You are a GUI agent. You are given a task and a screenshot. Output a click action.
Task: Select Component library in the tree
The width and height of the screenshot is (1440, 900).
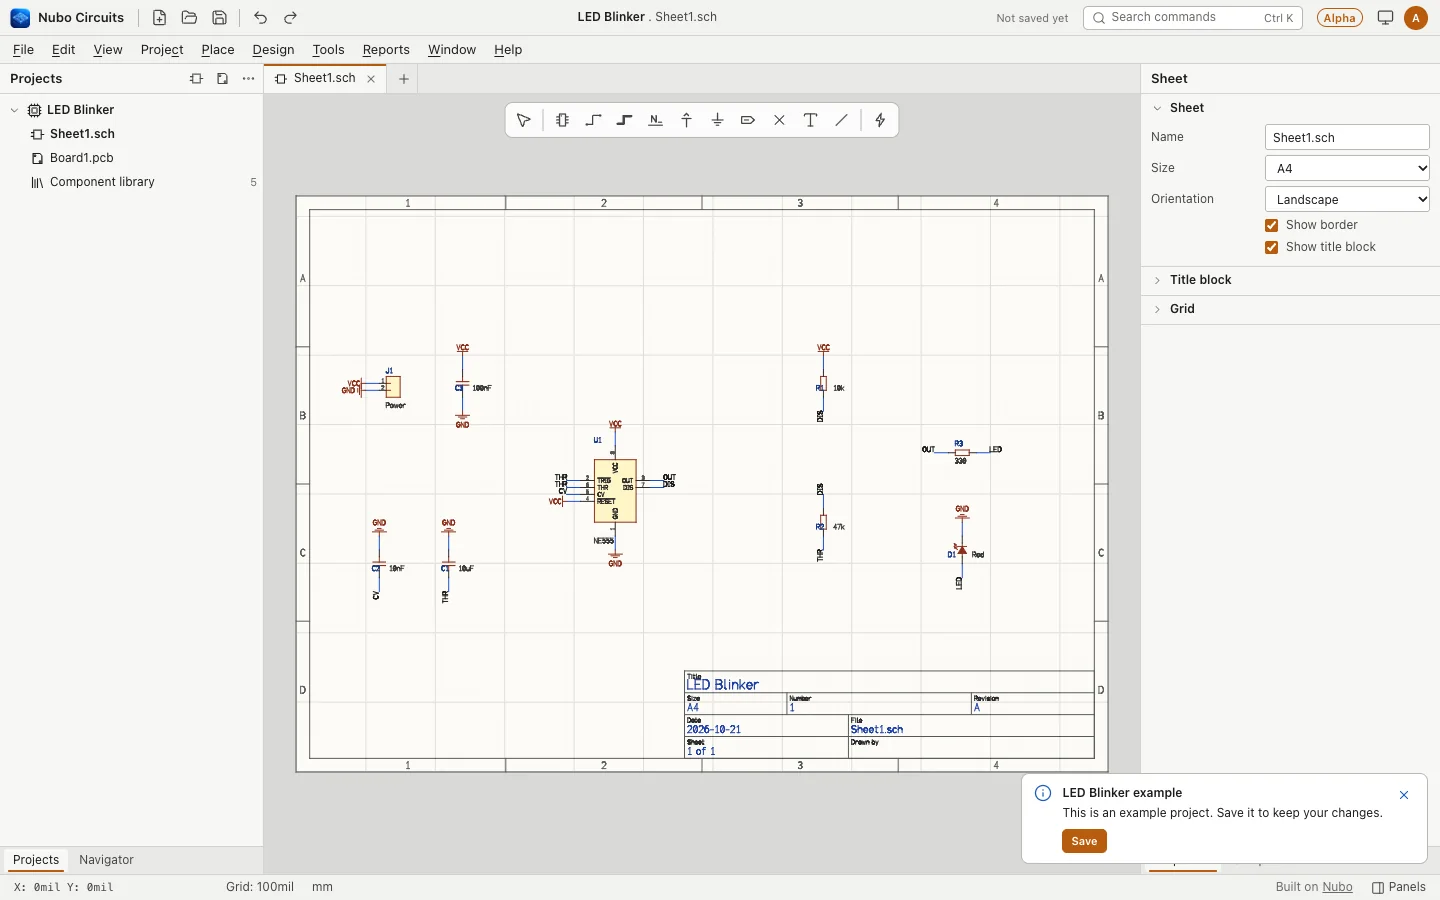pyautogui.click(x=102, y=182)
